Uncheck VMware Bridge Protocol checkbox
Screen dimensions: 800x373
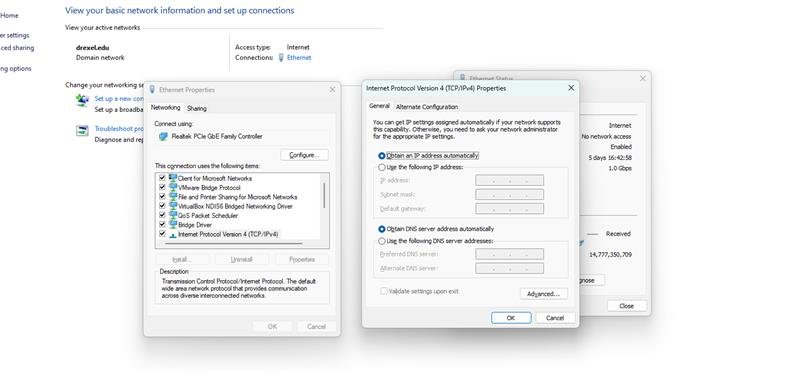tap(162, 187)
